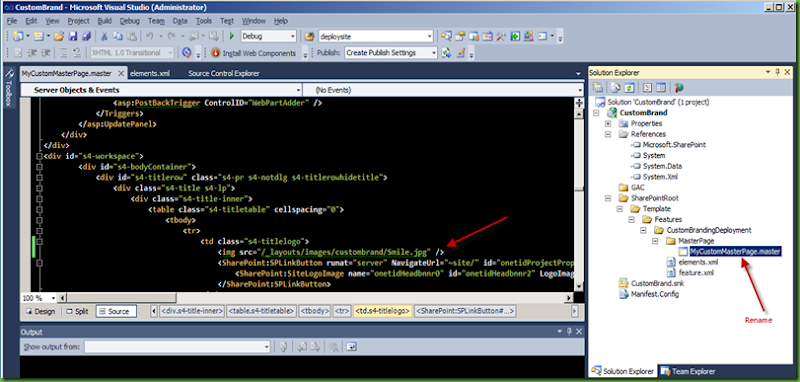Click the Redo toolbar icon

(171, 36)
